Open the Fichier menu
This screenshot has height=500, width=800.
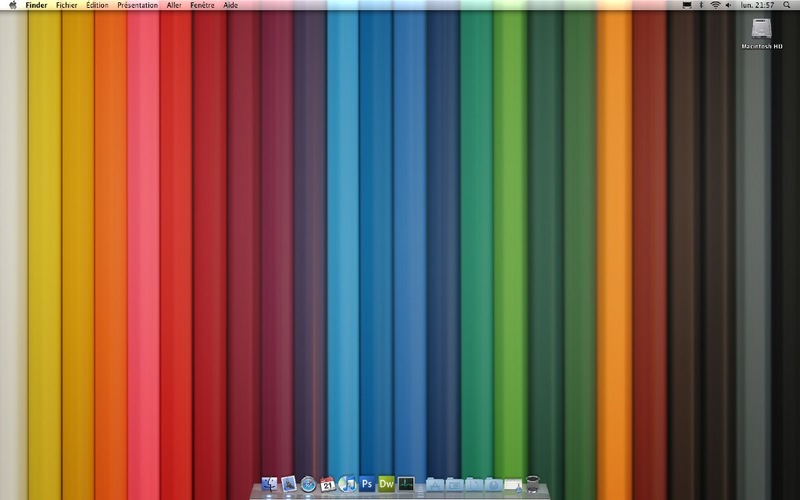pos(66,5)
